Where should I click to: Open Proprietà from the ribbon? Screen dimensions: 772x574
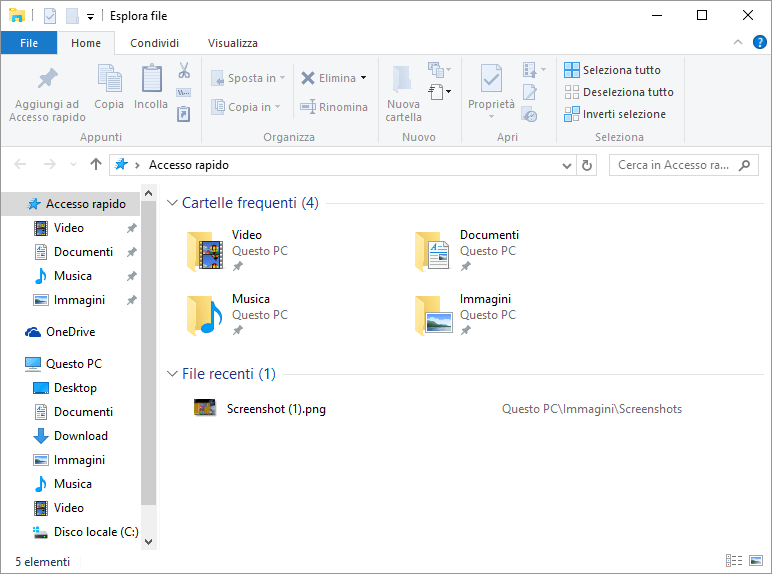[491, 79]
